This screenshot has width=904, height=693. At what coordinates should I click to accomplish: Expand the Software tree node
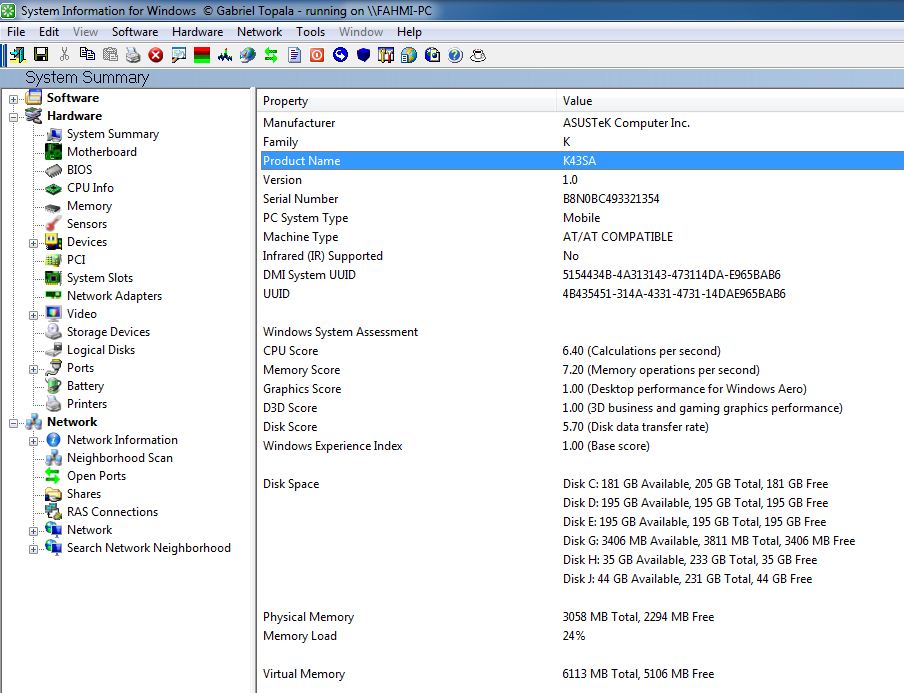point(13,99)
